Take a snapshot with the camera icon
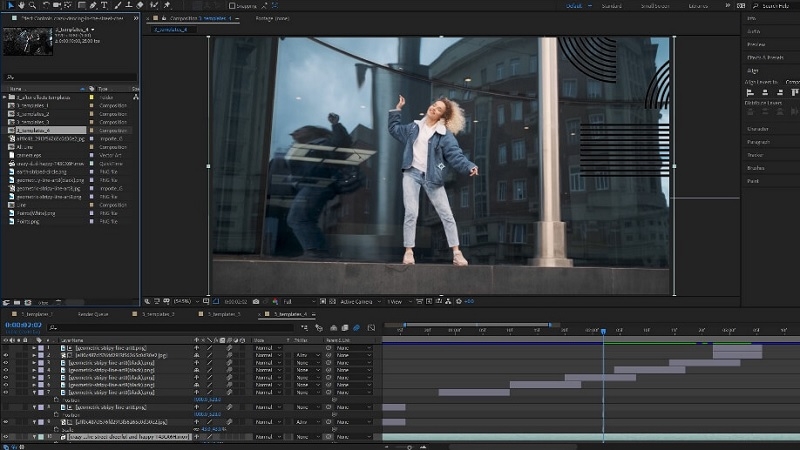The height and width of the screenshot is (450, 800). 256,302
